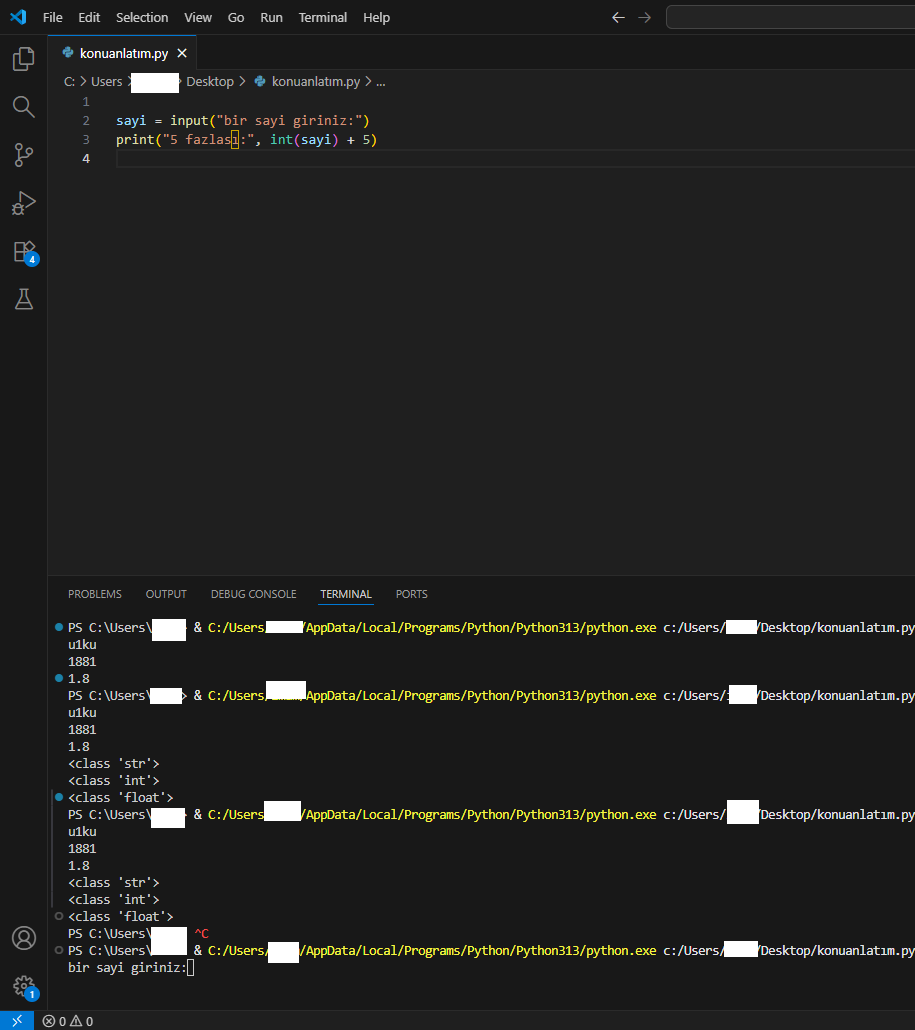
Task: Open the Search view in activity bar
Action: [24, 106]
